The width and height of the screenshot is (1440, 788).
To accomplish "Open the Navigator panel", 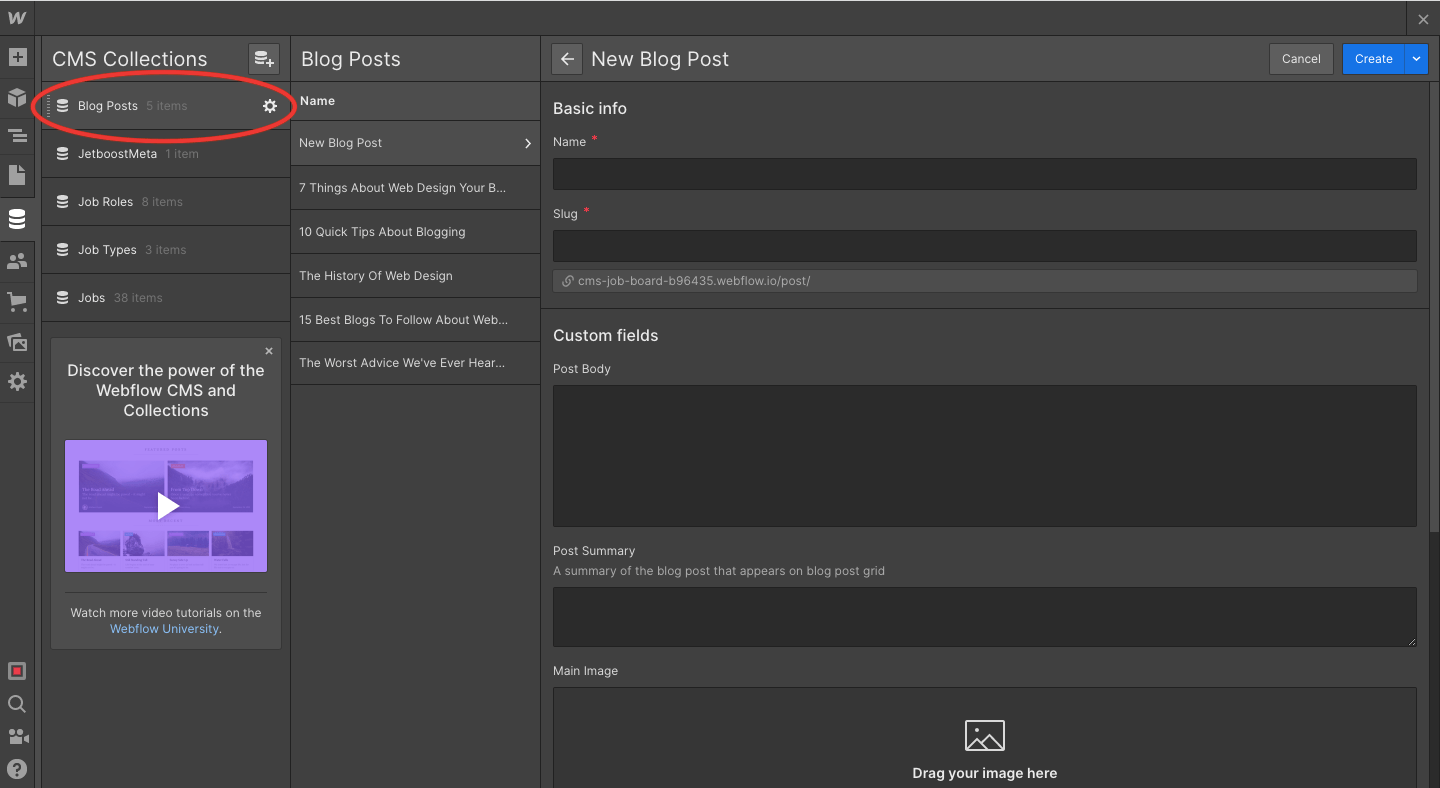I will pos(17,136).
